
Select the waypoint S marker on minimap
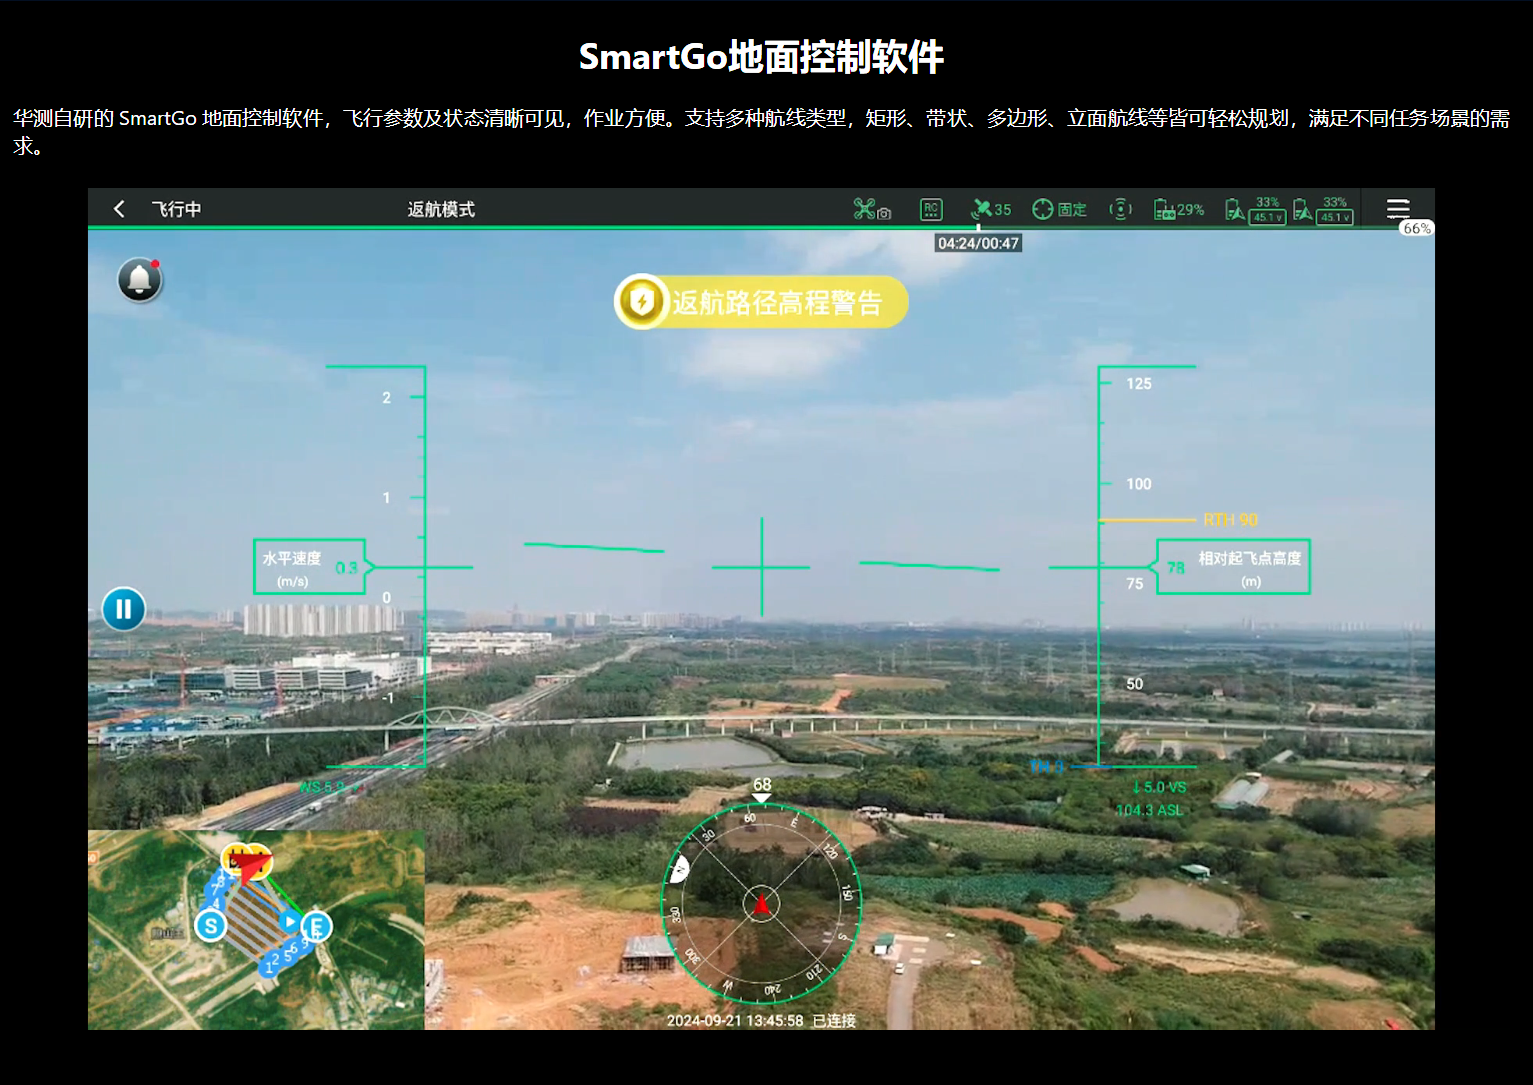210,927
